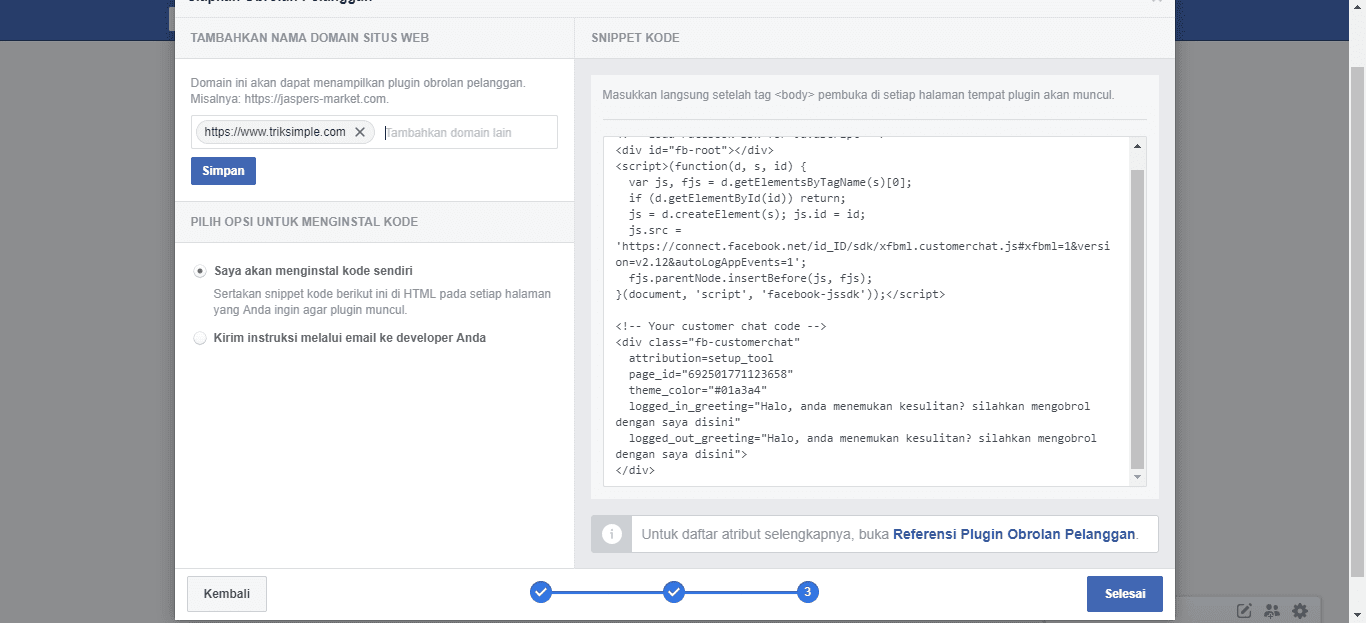Click the TAMBAHKAN NAMA DOMAIN SITUS WEB heading
This screenshot has width=1366, height=623.
tap(310, 38)
